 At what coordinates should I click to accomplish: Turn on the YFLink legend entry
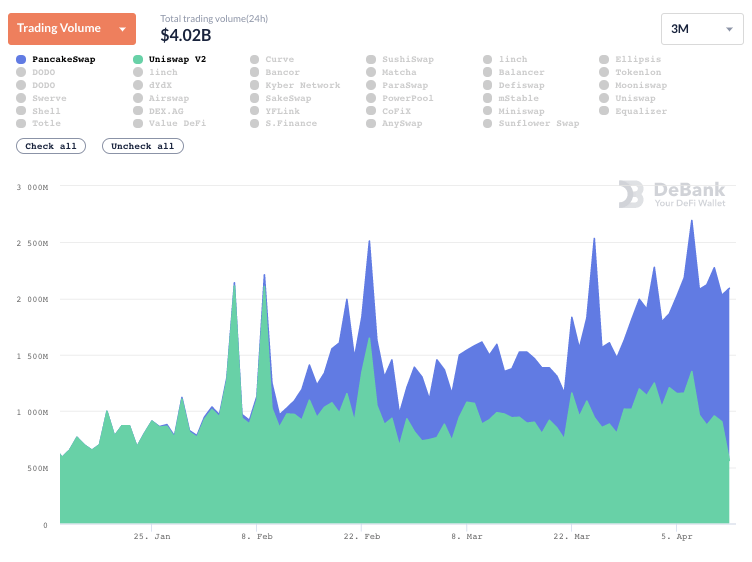pos(275,111)
